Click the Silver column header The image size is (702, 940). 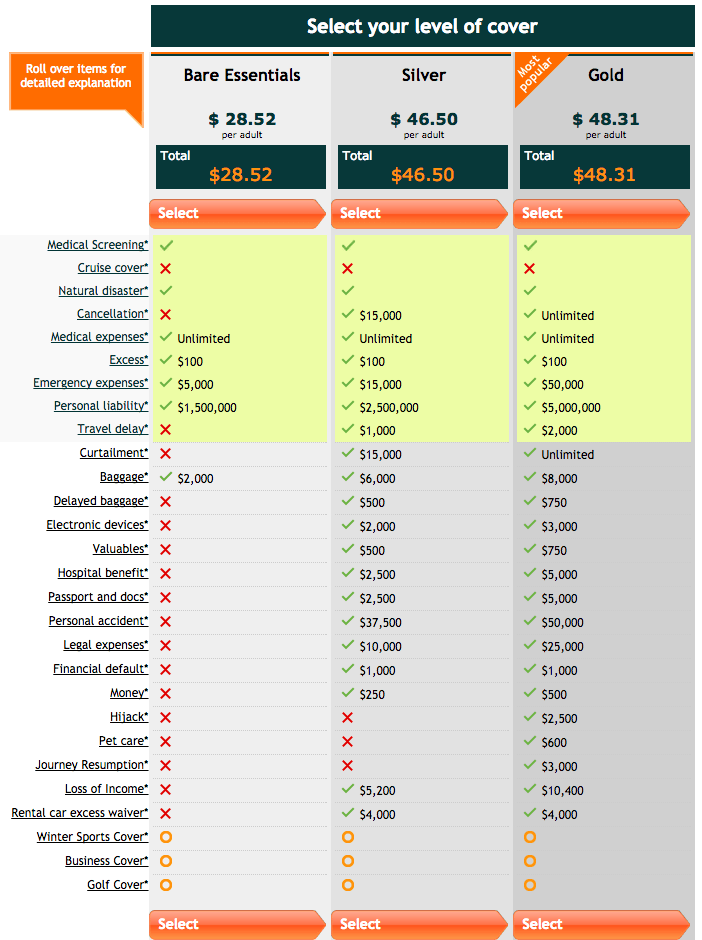(423, 75)
